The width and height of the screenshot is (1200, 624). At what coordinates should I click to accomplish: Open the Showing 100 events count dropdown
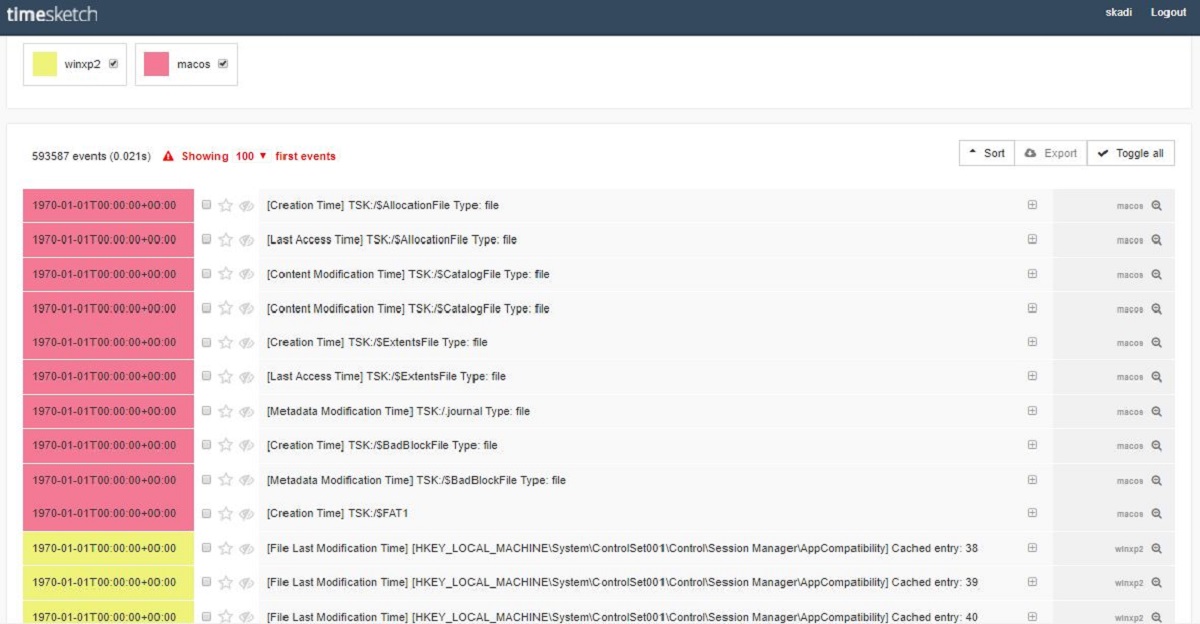click(x=251, y=156)
